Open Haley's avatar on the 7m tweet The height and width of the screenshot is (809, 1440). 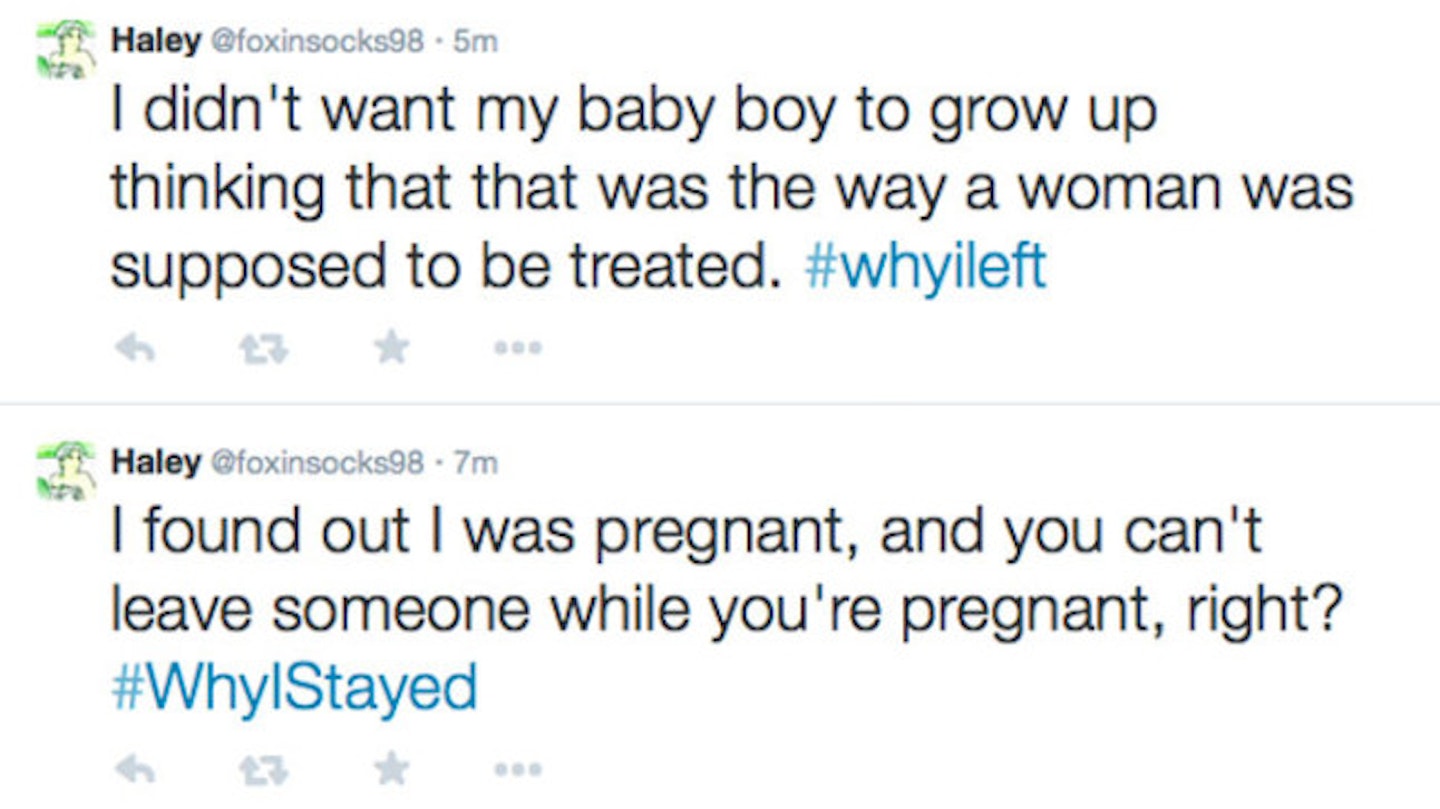tap(66, 471)
